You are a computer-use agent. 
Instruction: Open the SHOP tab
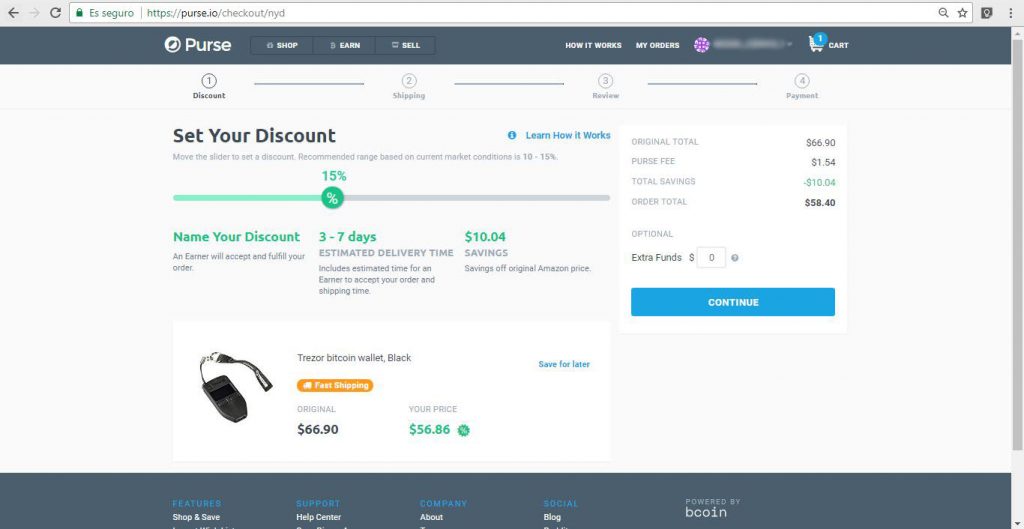(282, 45)
